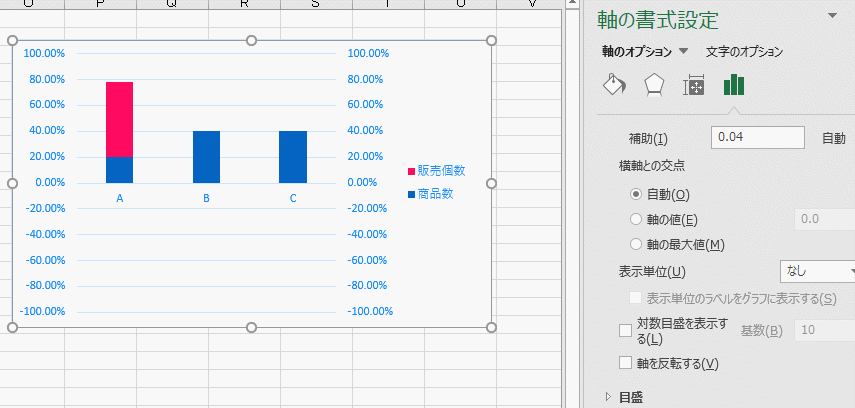Select the Axis Options bar chart icon

(x=734, y=85)
